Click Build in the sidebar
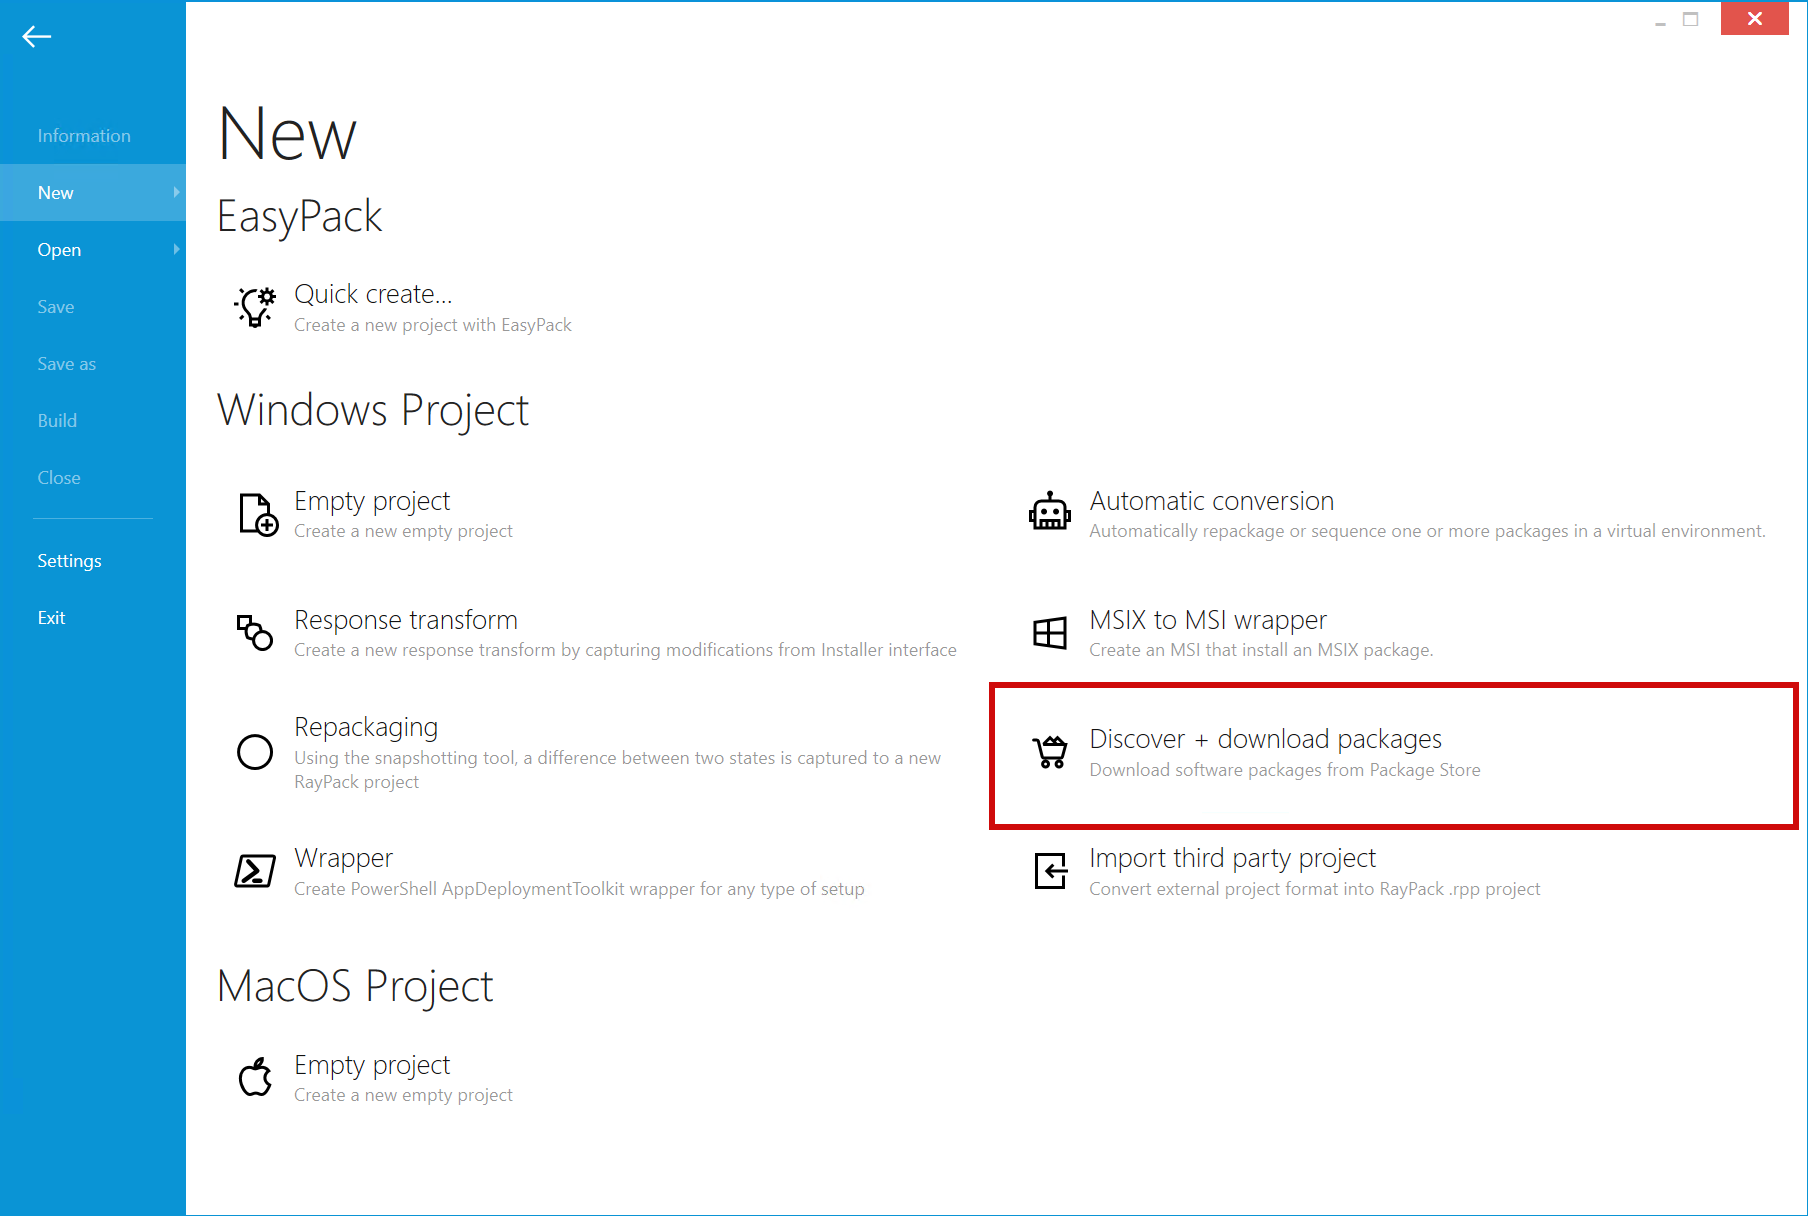1808x1216 pixels. point(57,420)
